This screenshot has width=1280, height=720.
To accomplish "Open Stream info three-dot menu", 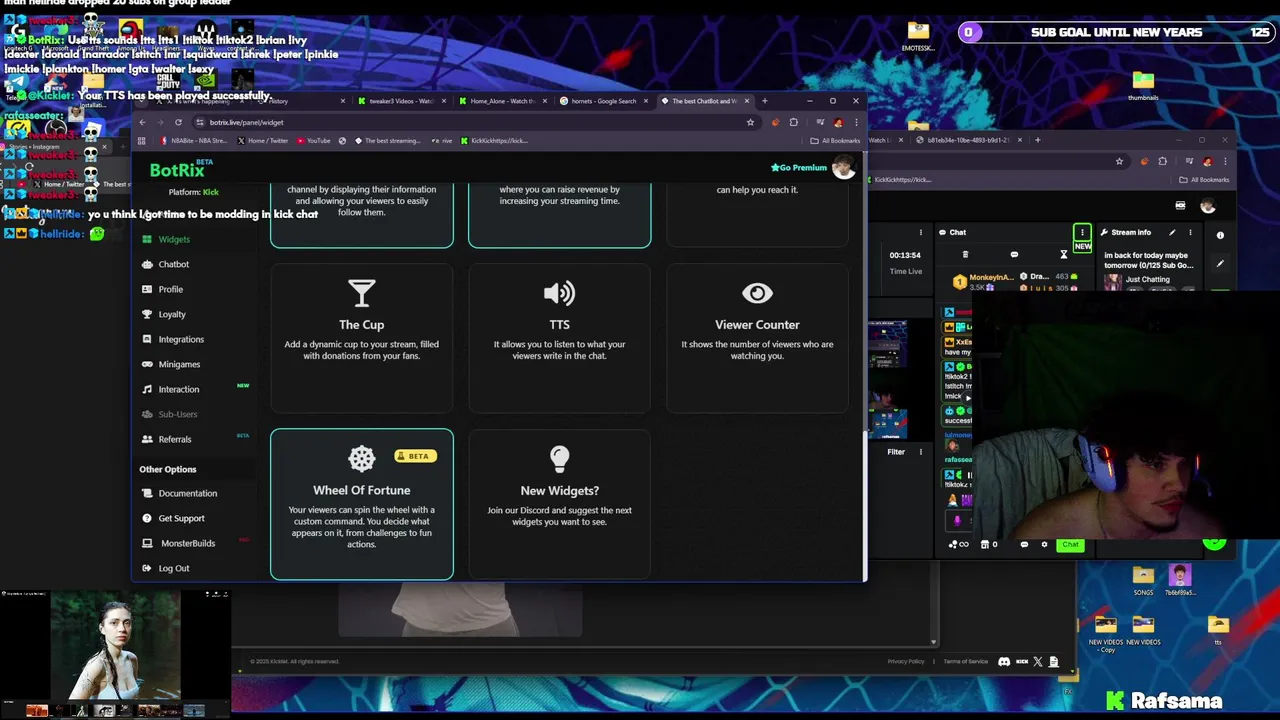I will tap(1190, 232).
